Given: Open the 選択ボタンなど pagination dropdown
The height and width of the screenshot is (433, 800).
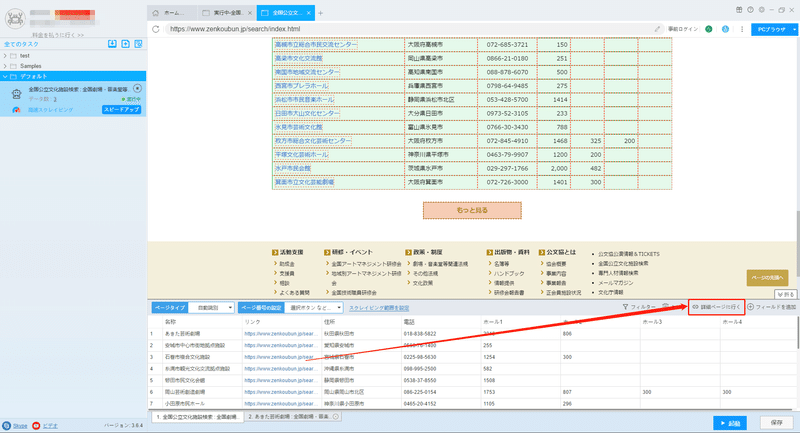Looking at the screenshot, I should (314, 308).
